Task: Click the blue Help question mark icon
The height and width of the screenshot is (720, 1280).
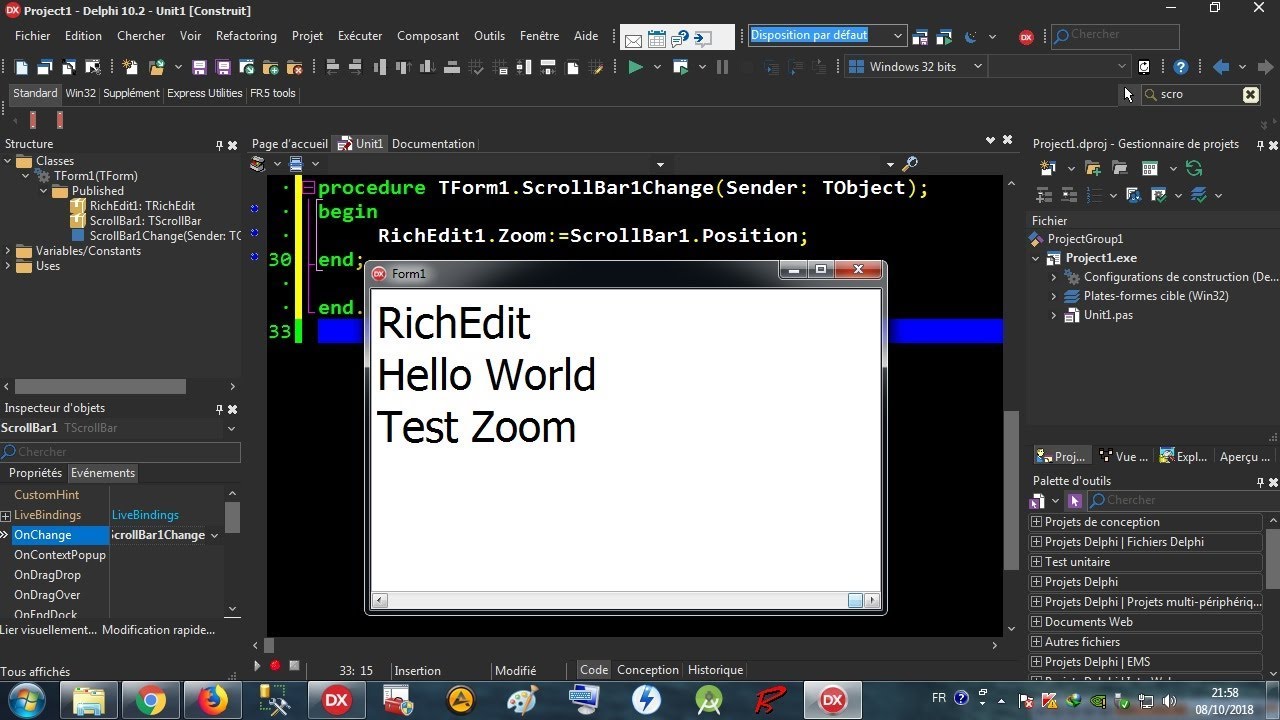Action: pyautogui.click(x=1181, y=67)
